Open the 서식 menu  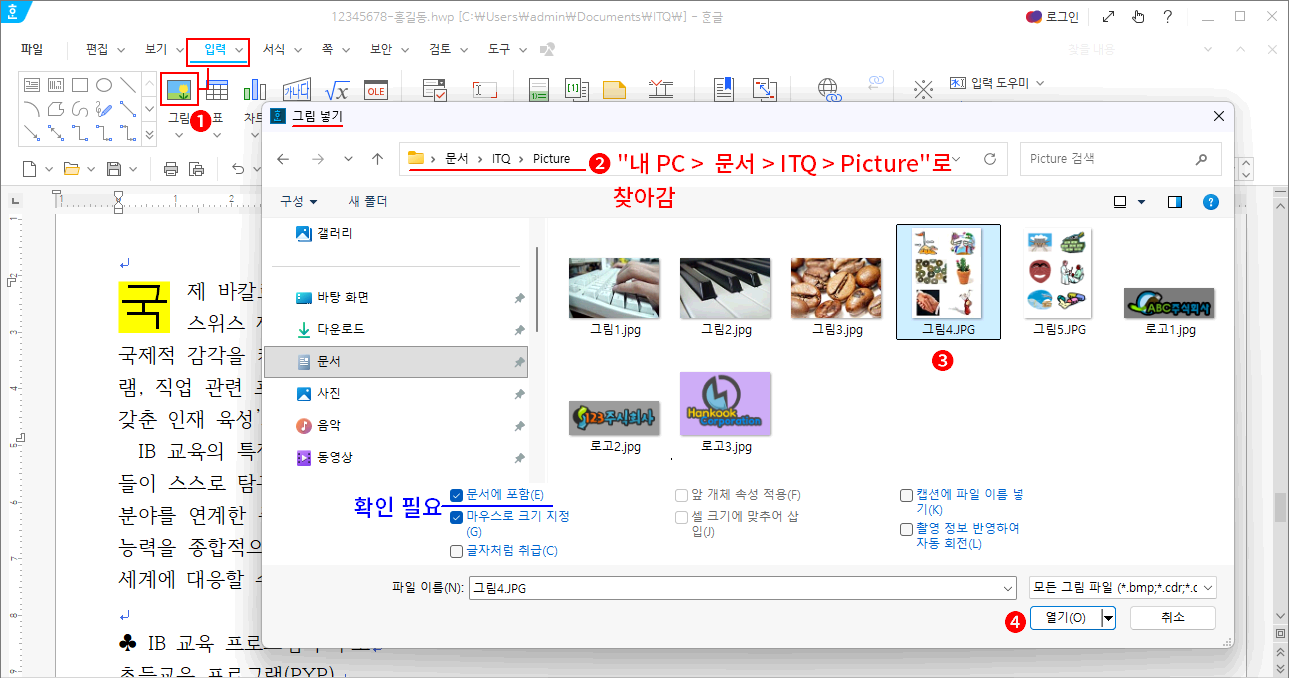[x=274, y=49]
